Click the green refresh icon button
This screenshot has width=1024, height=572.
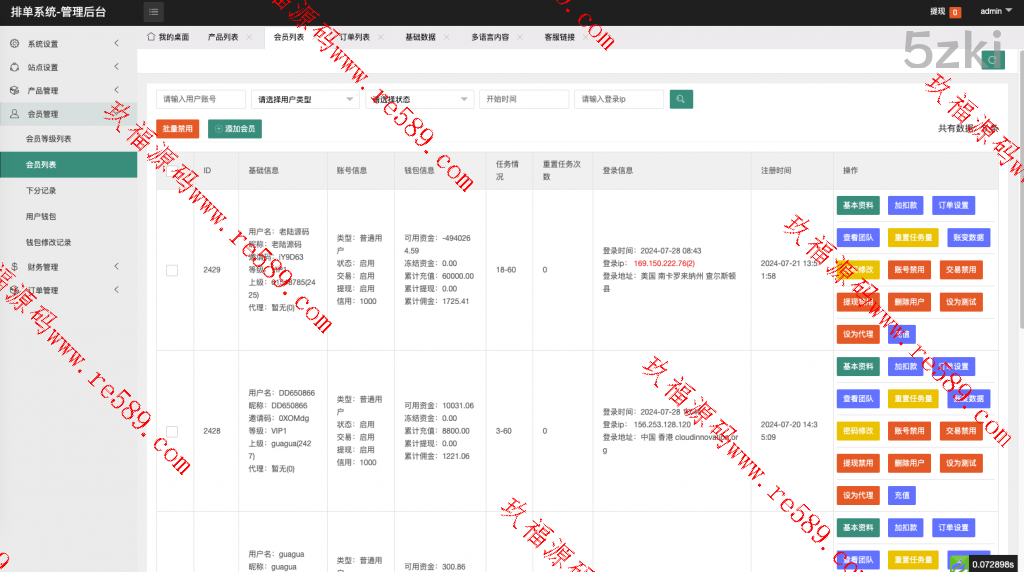pos(992,60)
